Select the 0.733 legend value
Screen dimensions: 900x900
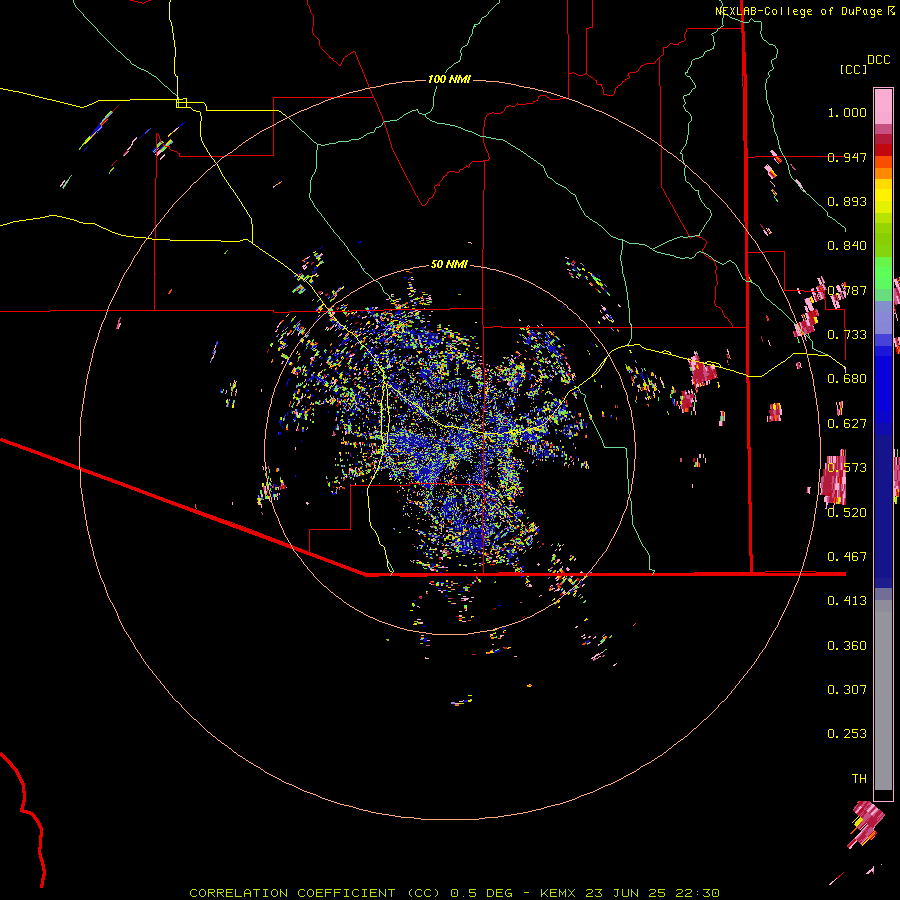(847, 335)
